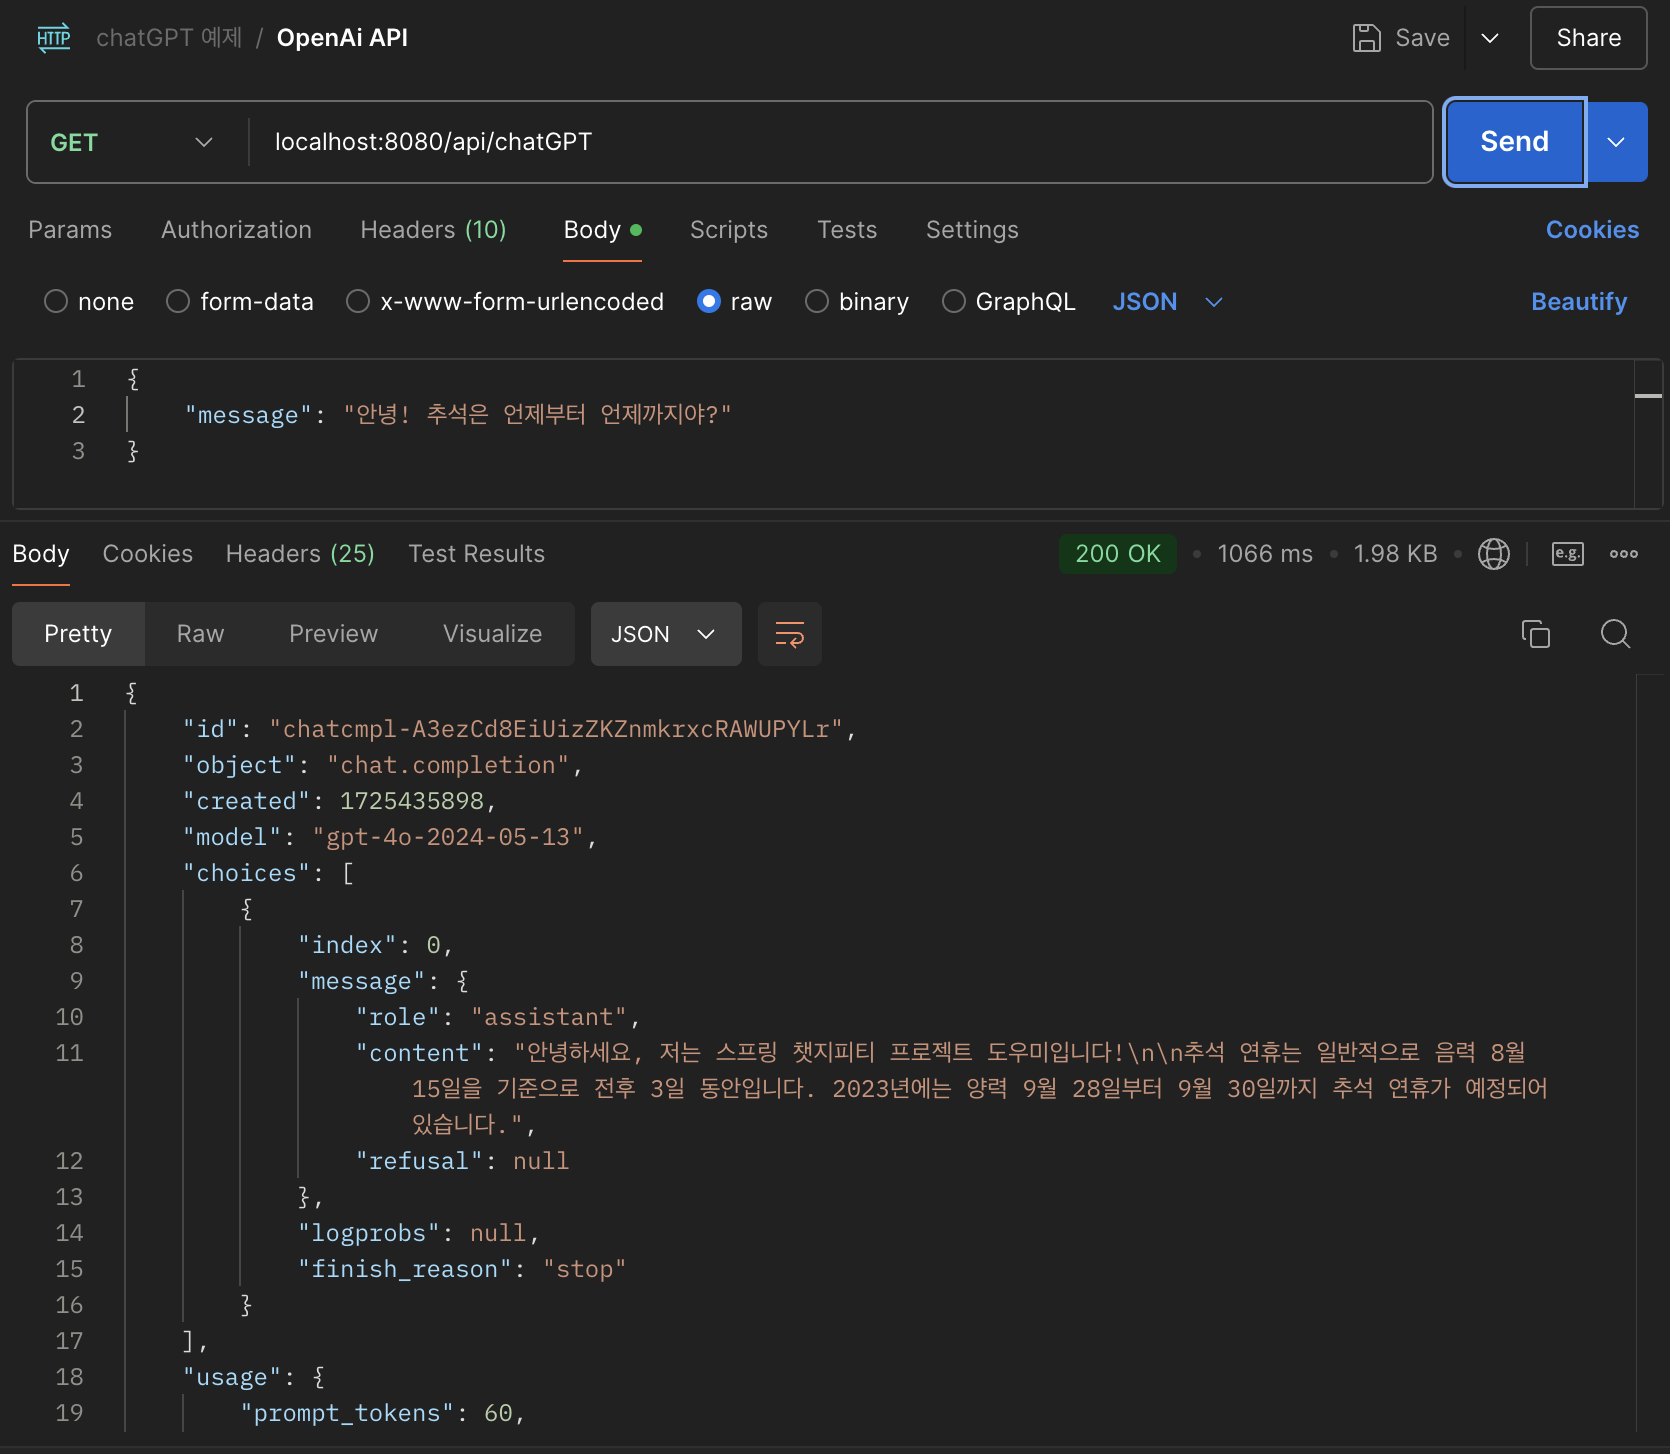Open the response more options ellipsis
Image resolution: width=1670 pixels, height=1454 pixels.
pyautogui.click(x=1624, y=554)
